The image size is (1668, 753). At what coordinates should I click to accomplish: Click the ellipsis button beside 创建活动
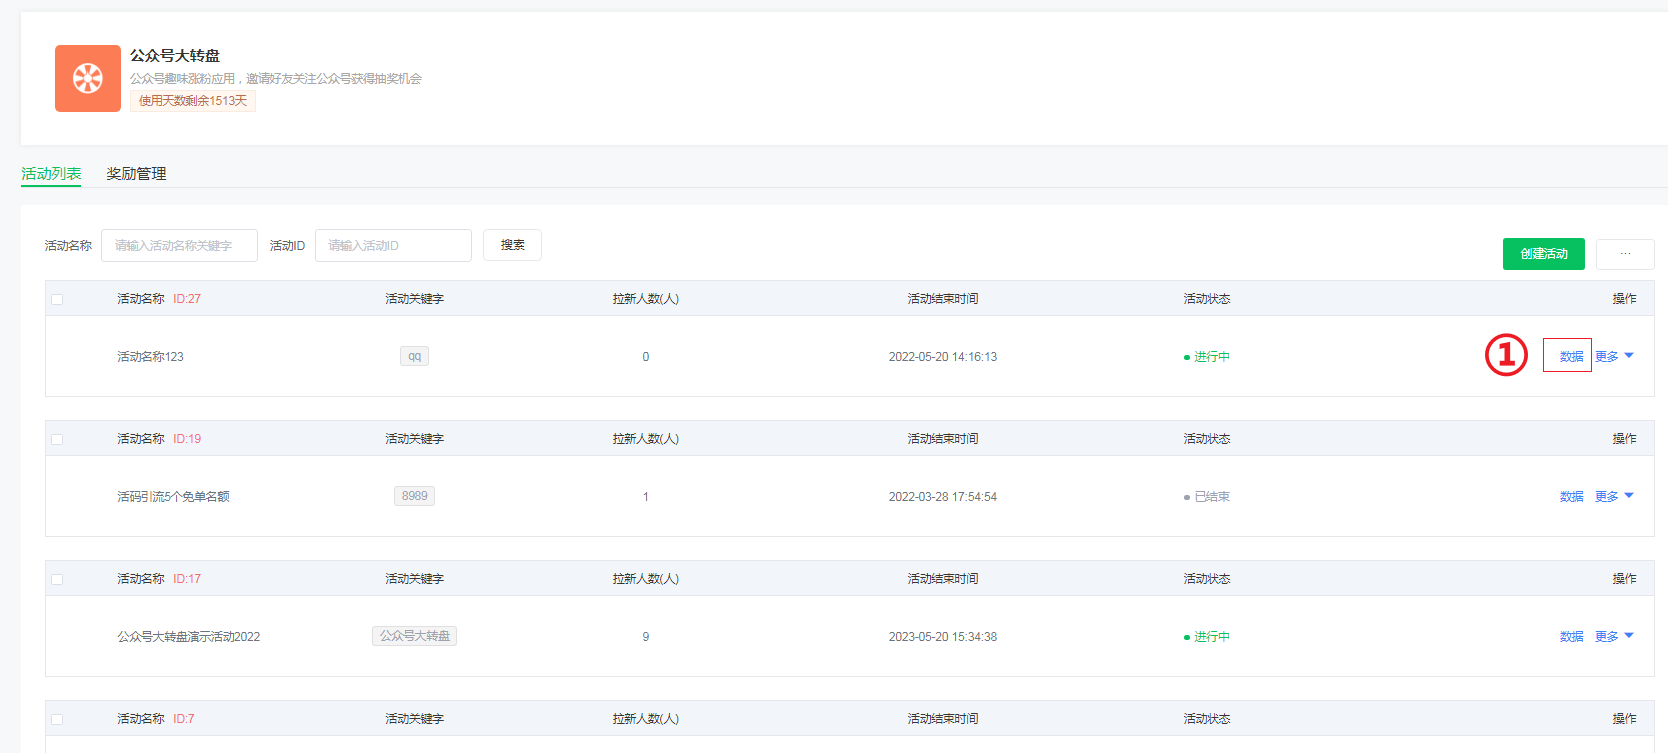[1624, 254]
